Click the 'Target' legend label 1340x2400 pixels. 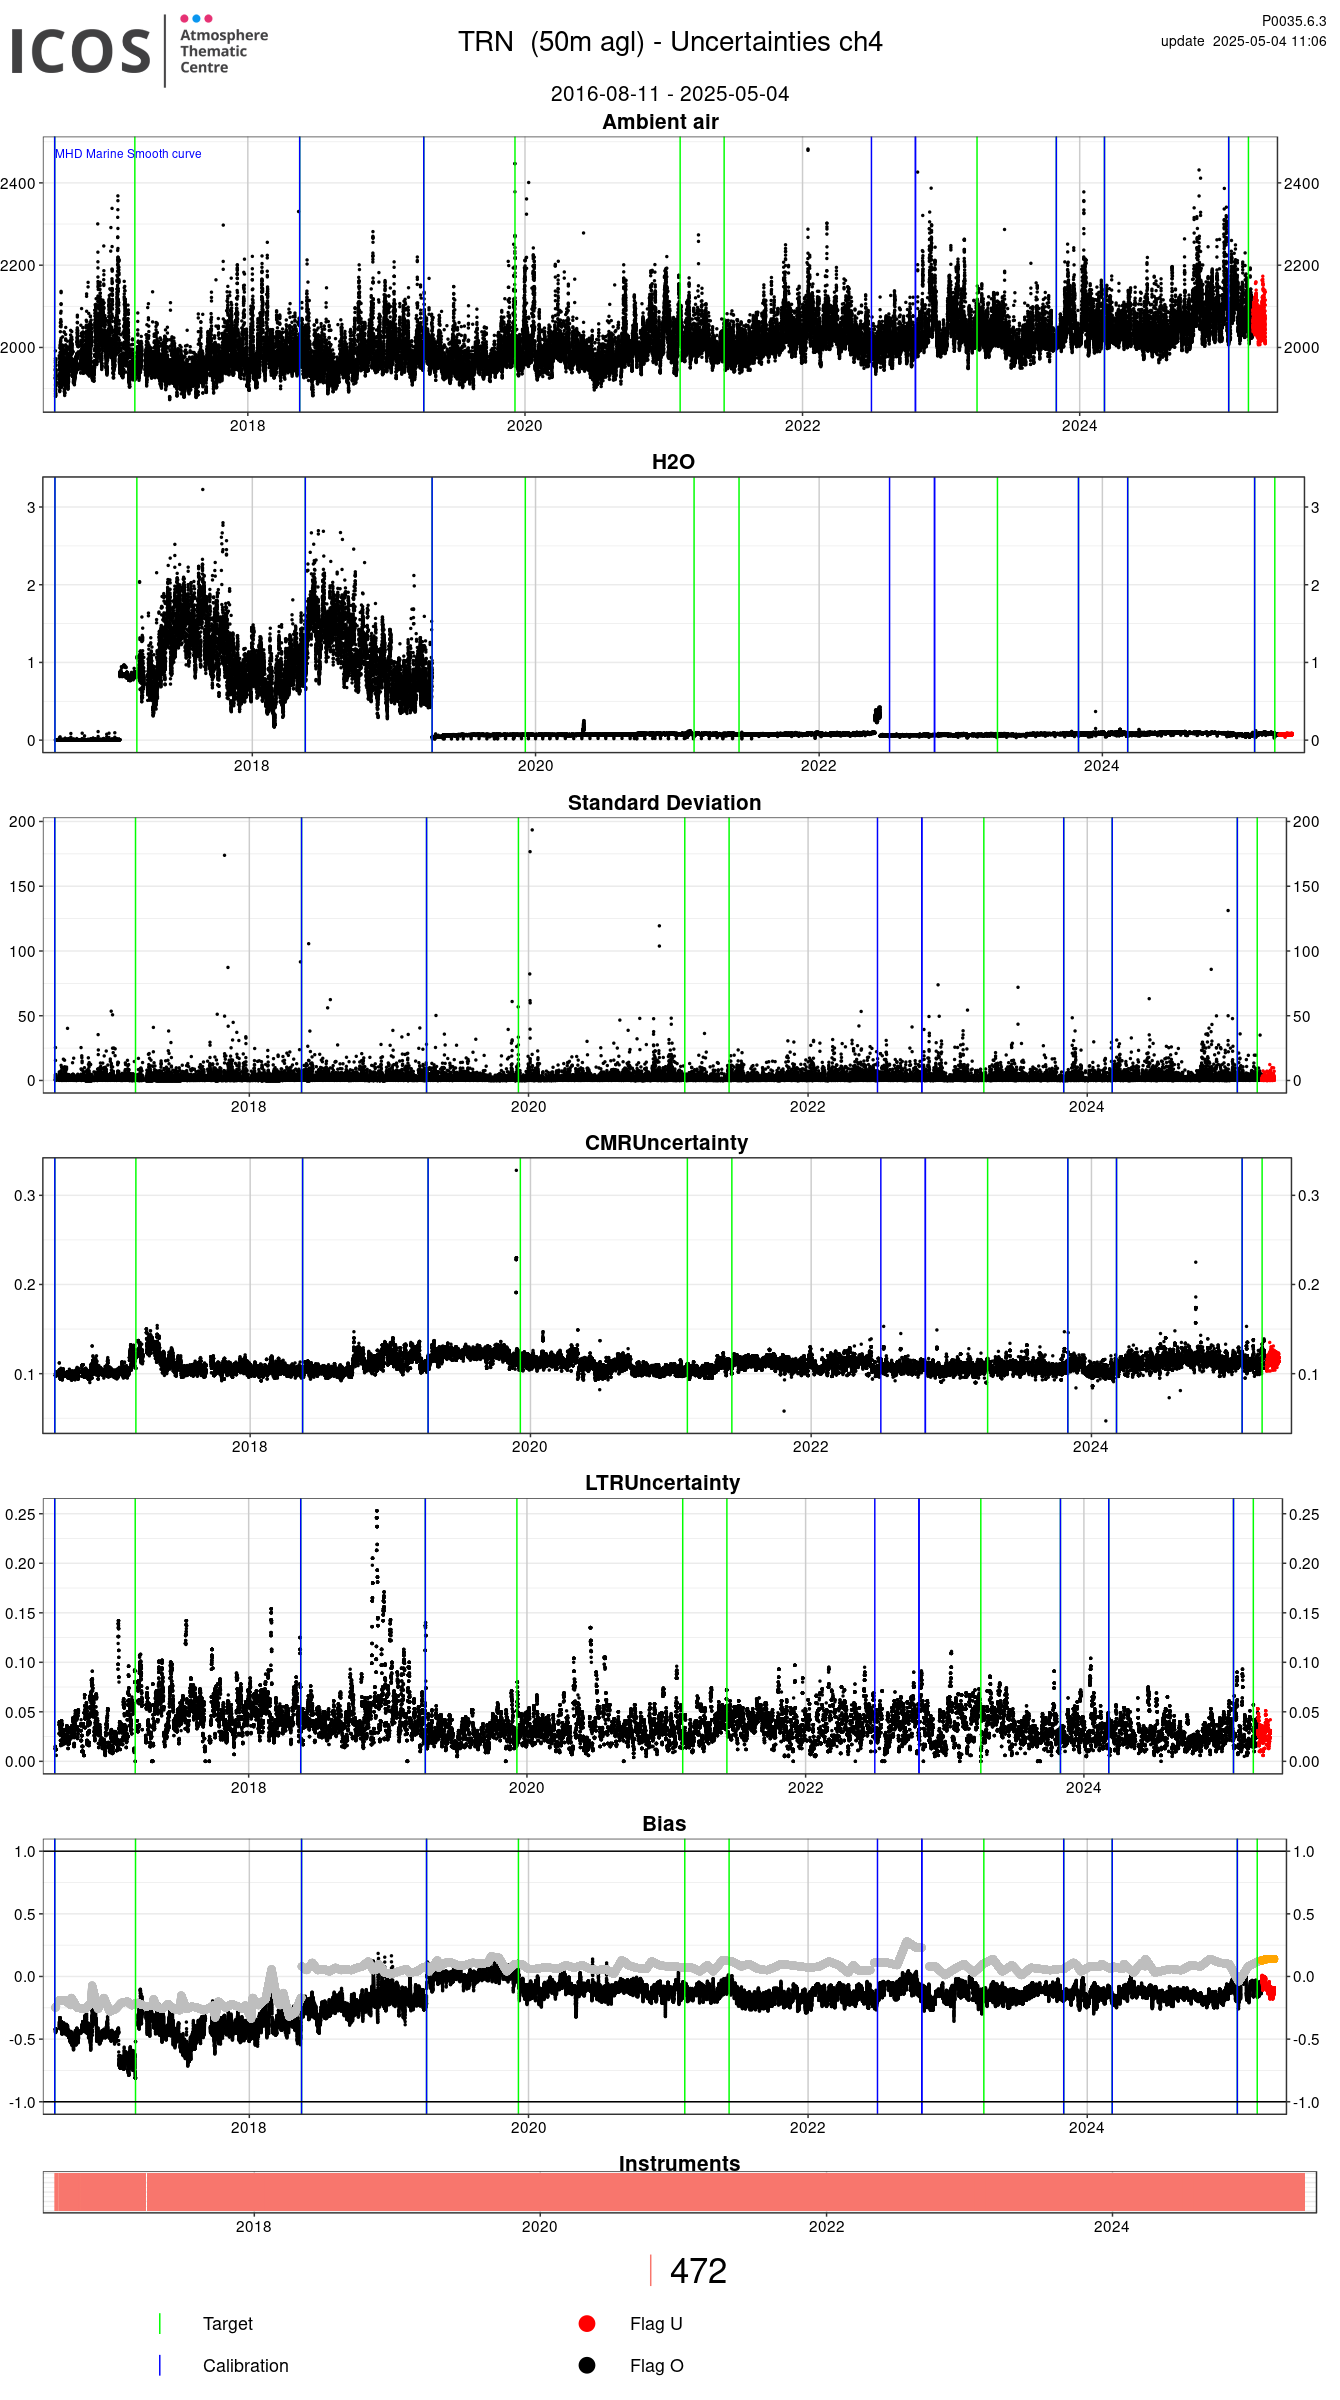(x=228, y=2324)
